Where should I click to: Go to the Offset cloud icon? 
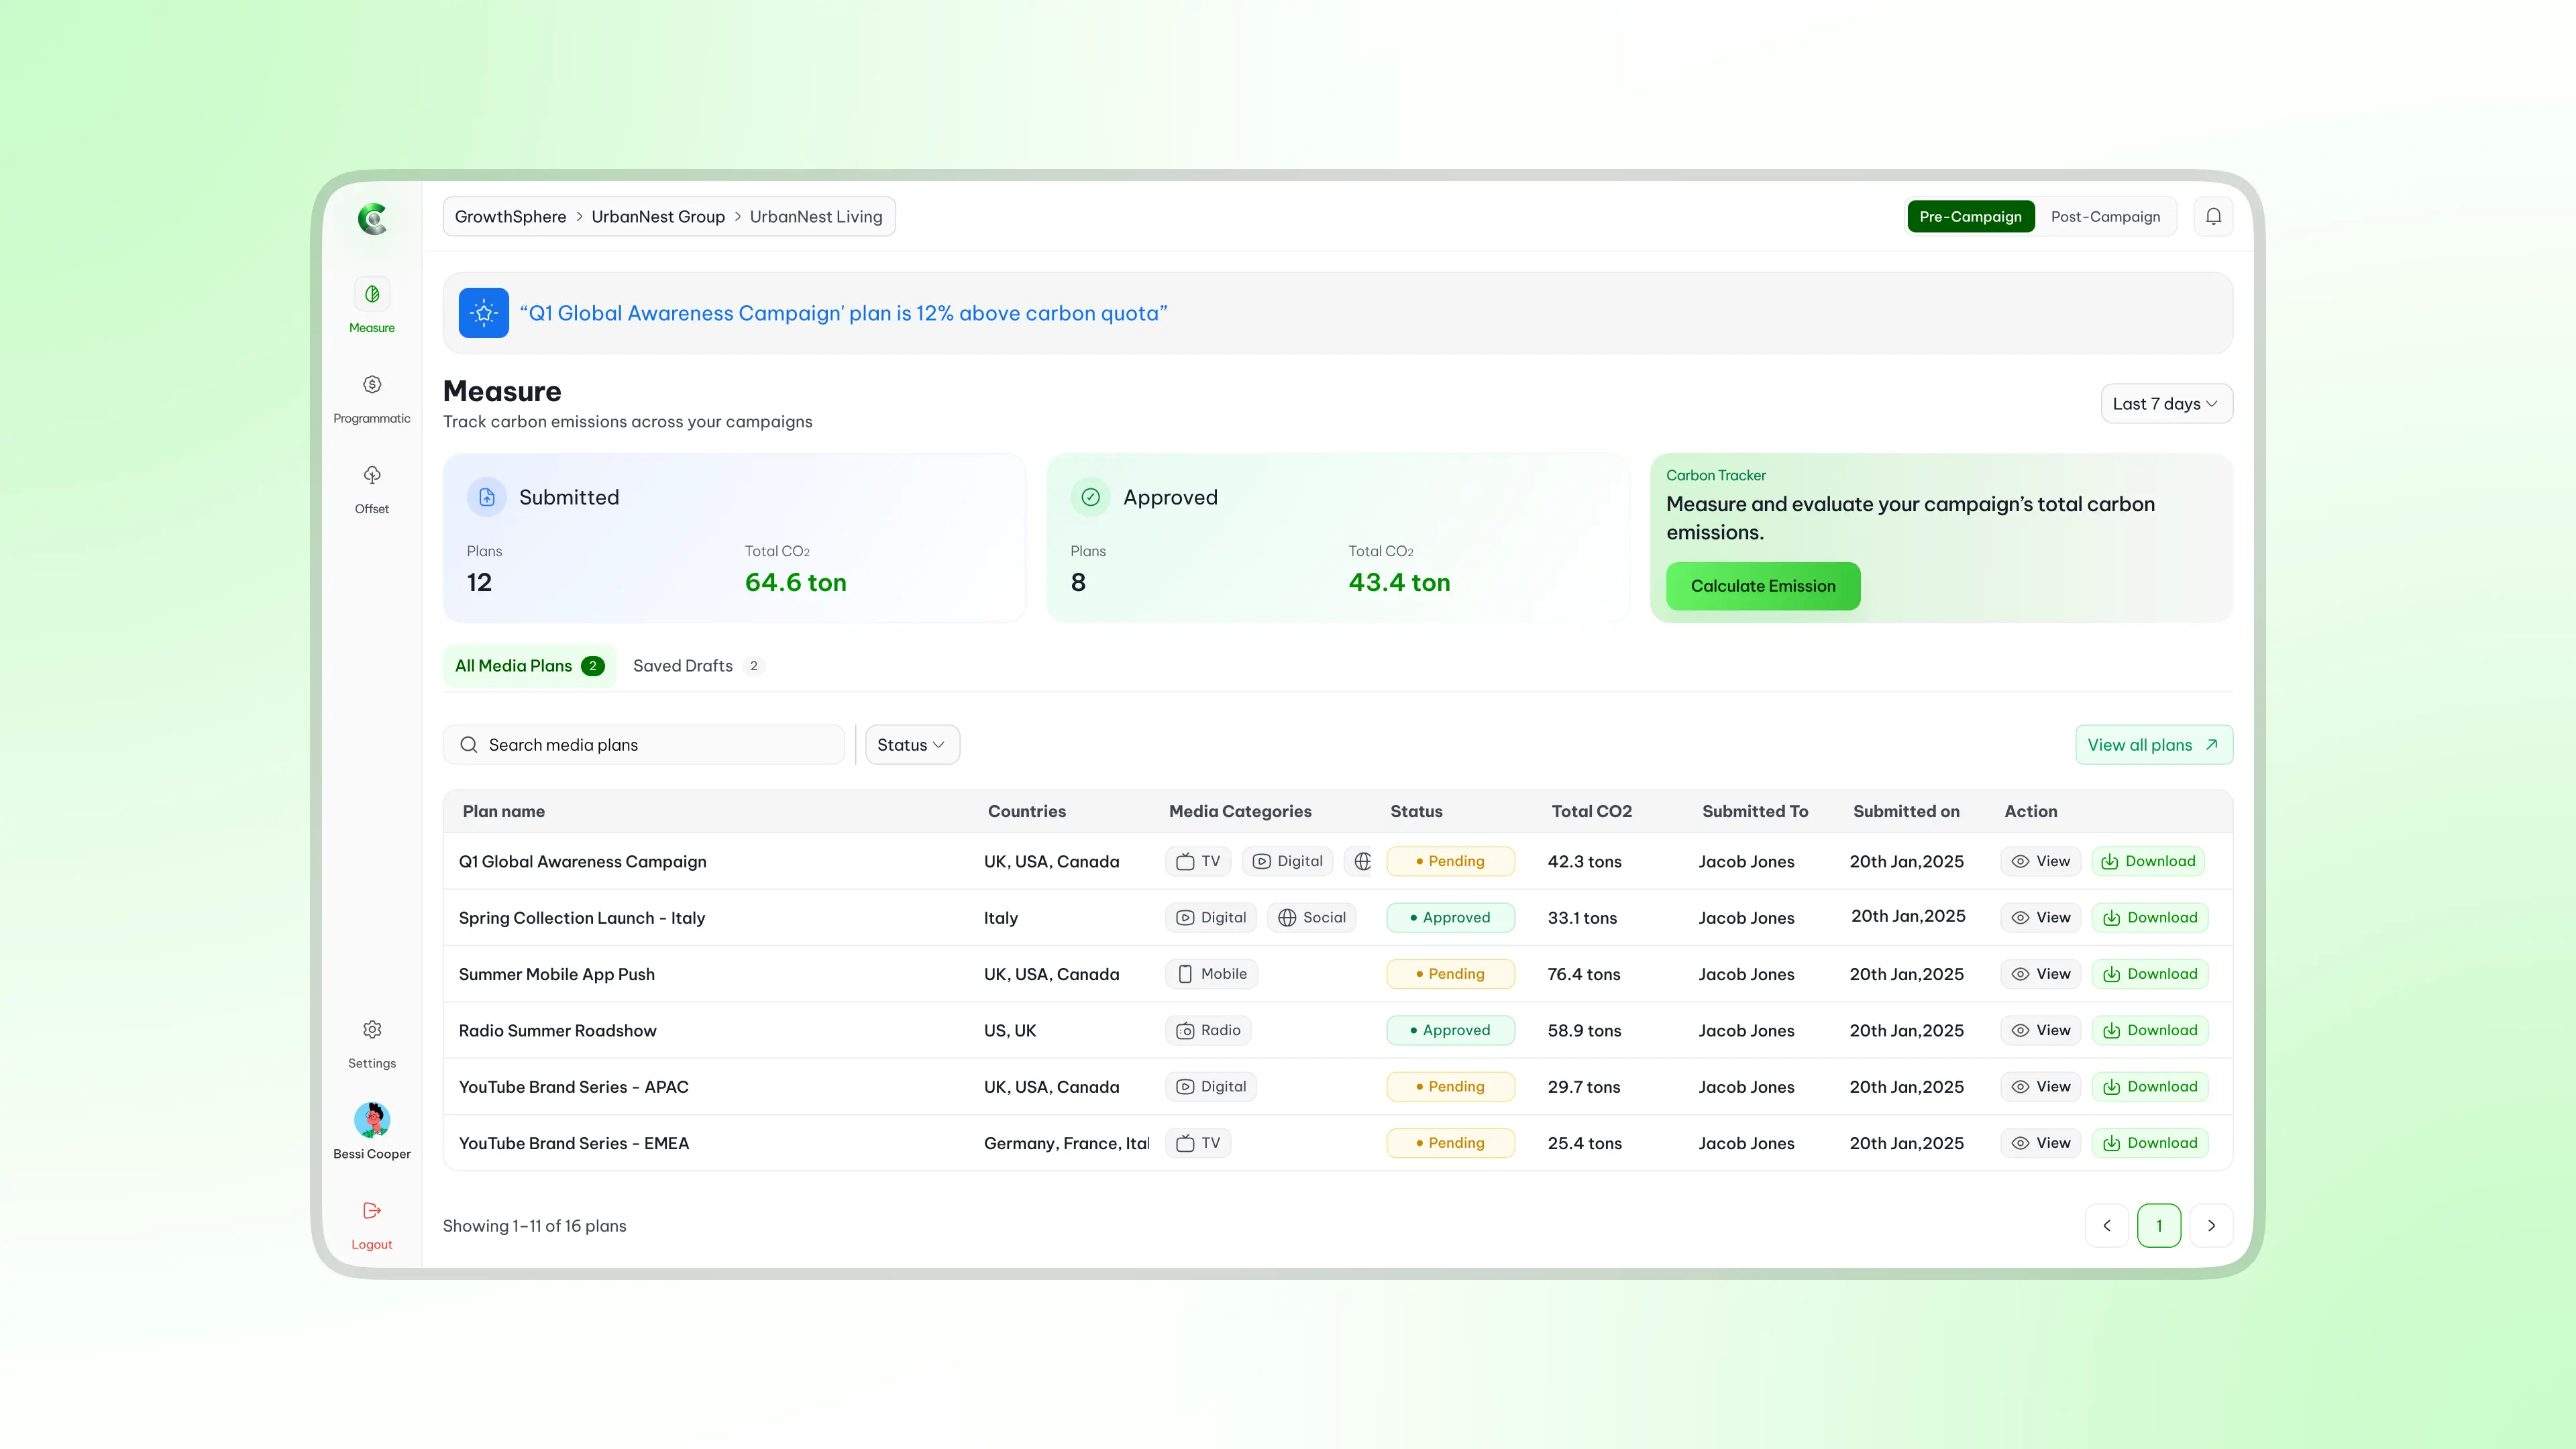pos(372,475)
